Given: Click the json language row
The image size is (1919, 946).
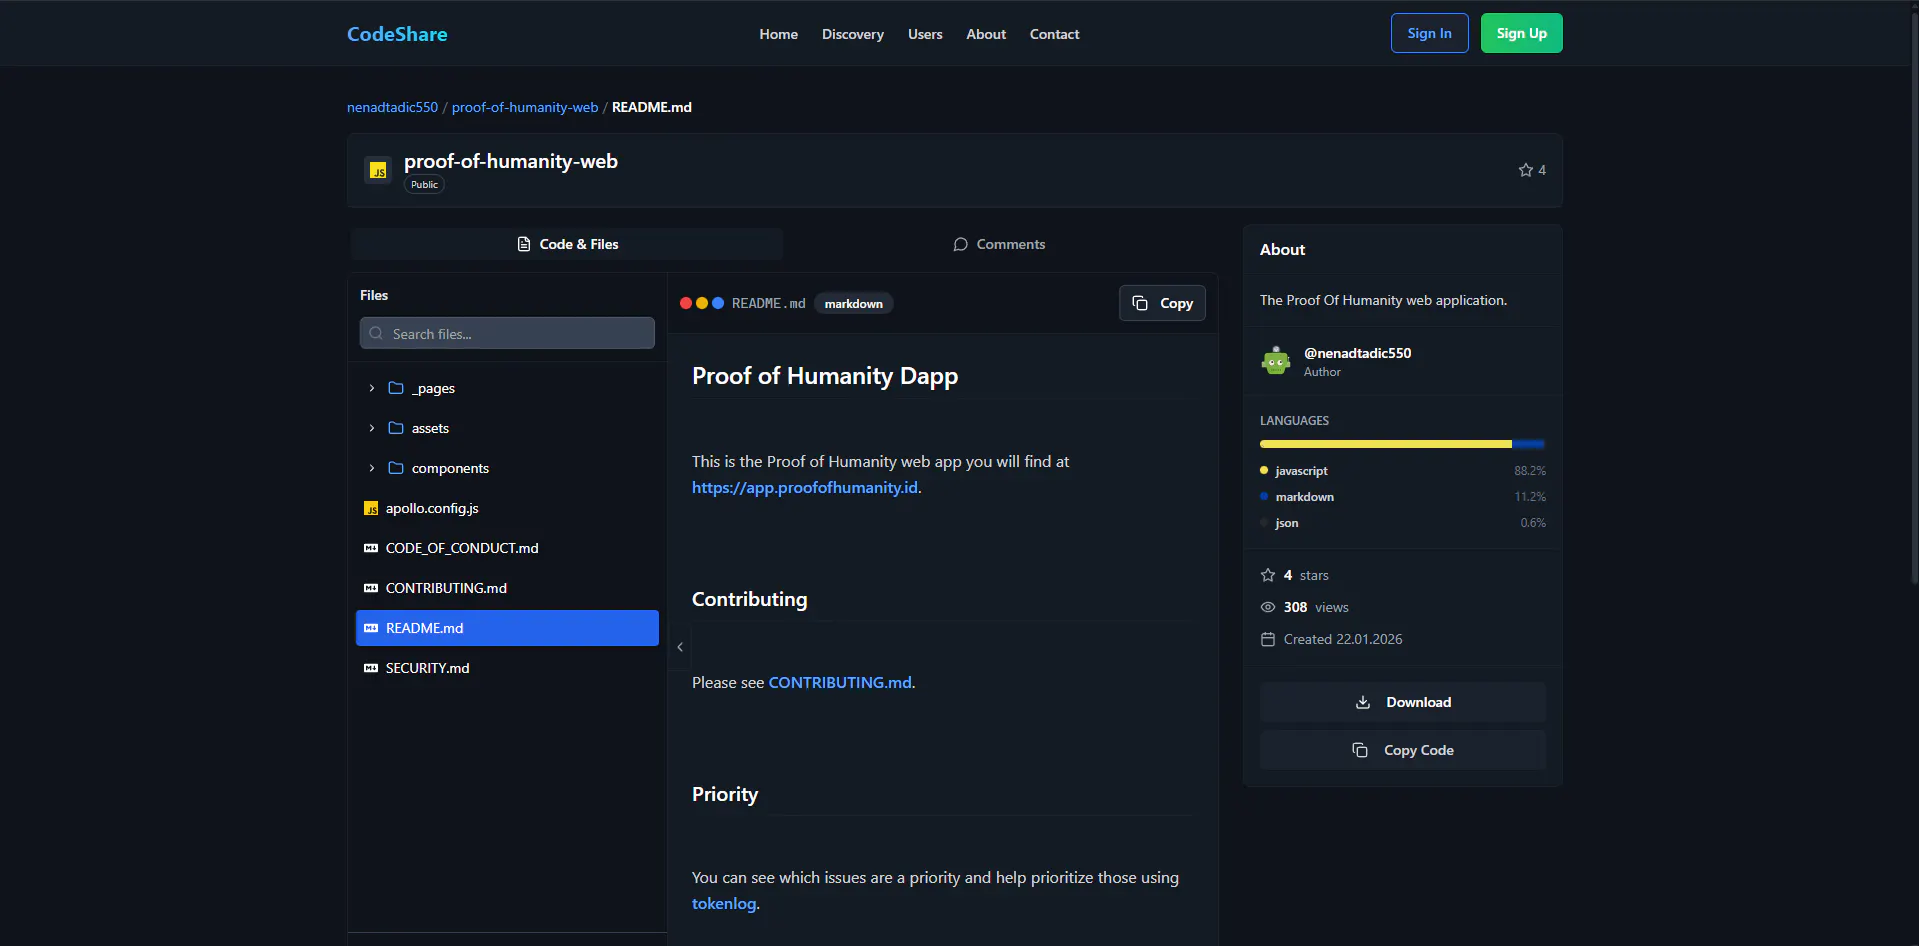Looking at the screenshot, I should point(1403,523).
